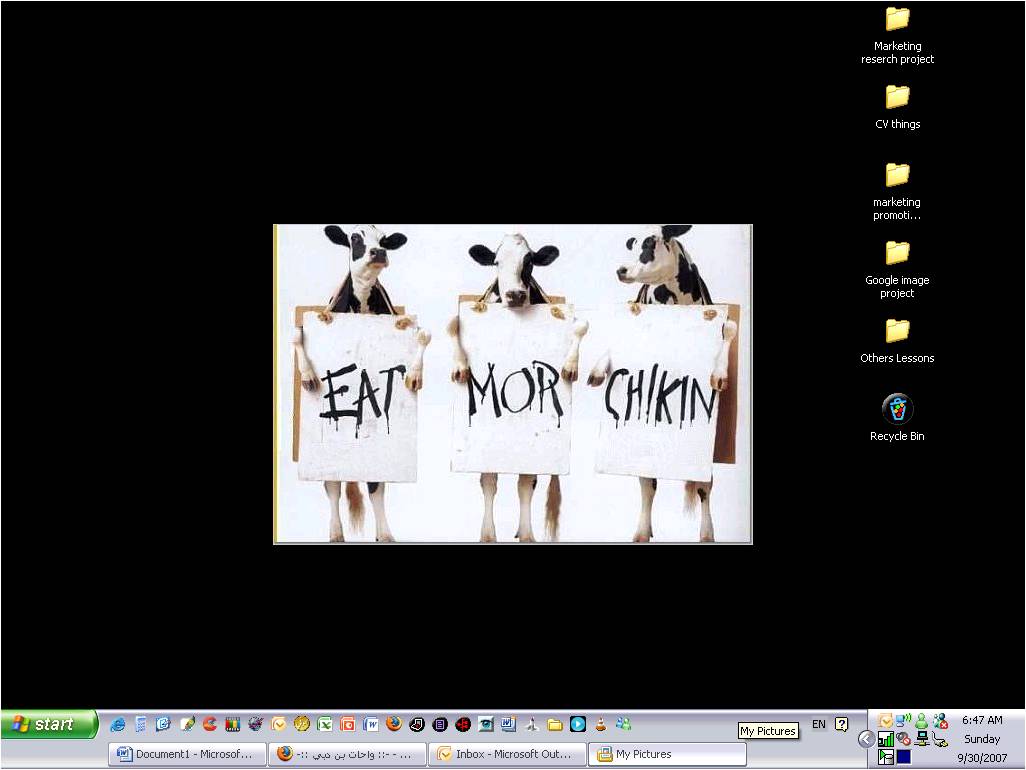The image size is (1026, 770).
Task: Open local area network tray icon
Action: [922, 739]
